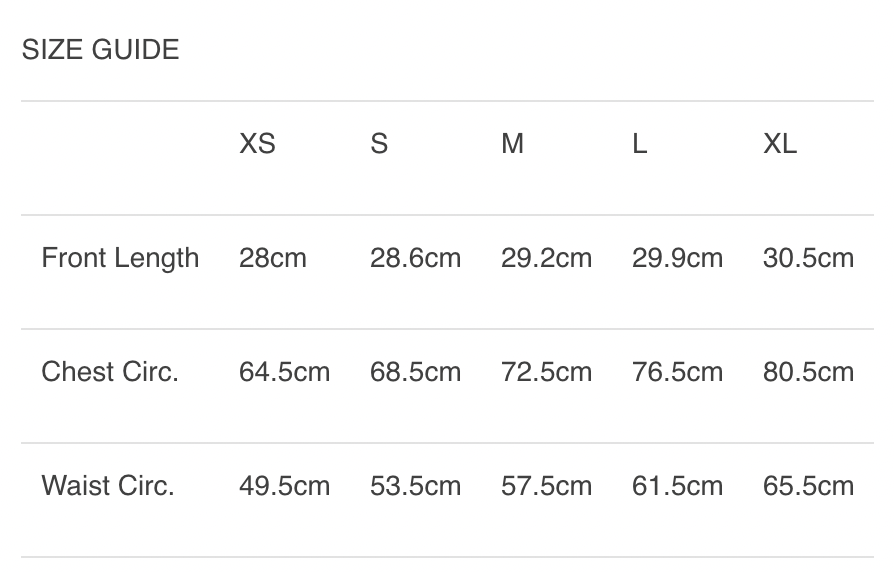Click the 80.5cm chest measurement
Screen dimensions: 894x572
pos(808,372)
